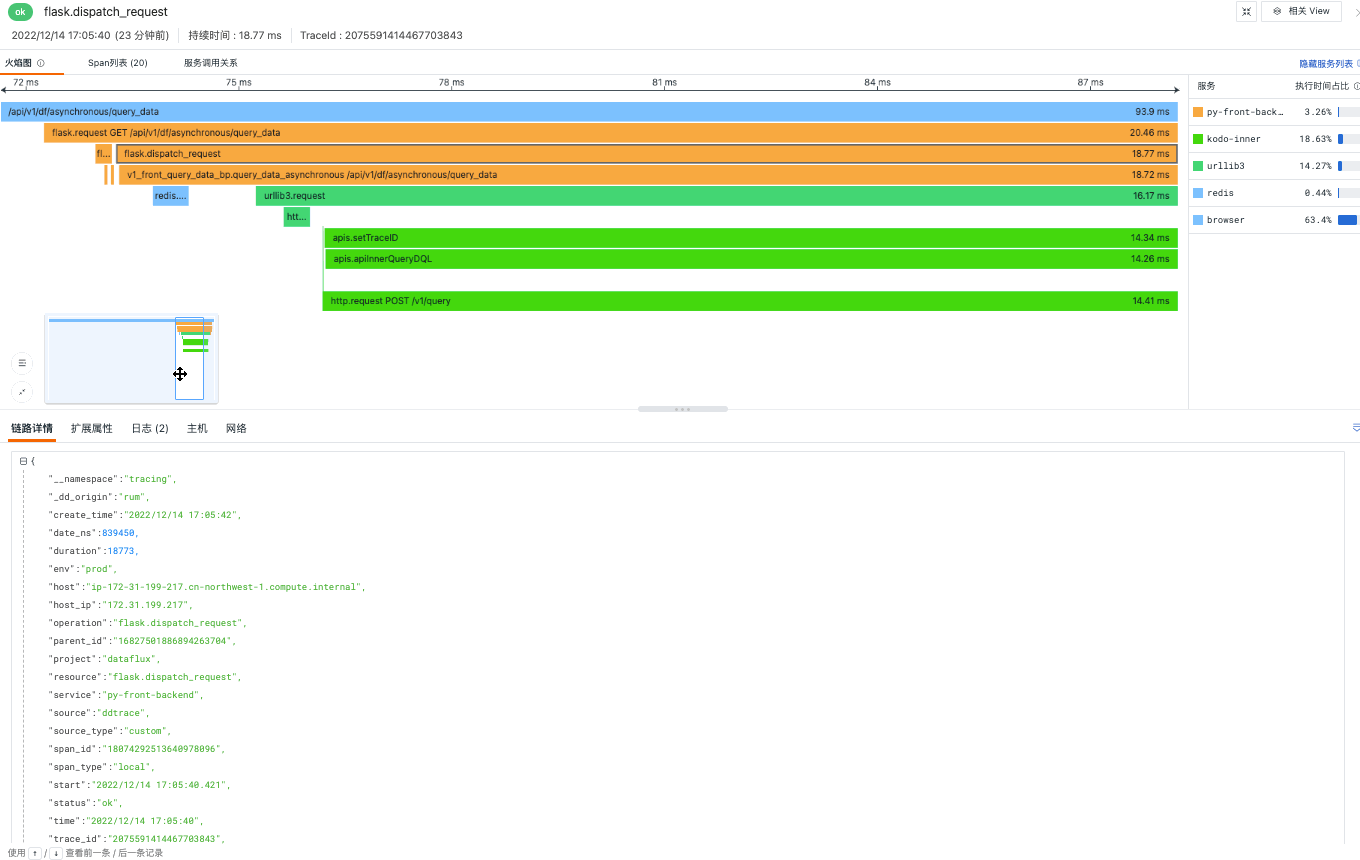The height and width of the screenshot is (860, 1360).
Task: Select the apis.apiInnerQueryDQL span bar
Action: [751, 259]
